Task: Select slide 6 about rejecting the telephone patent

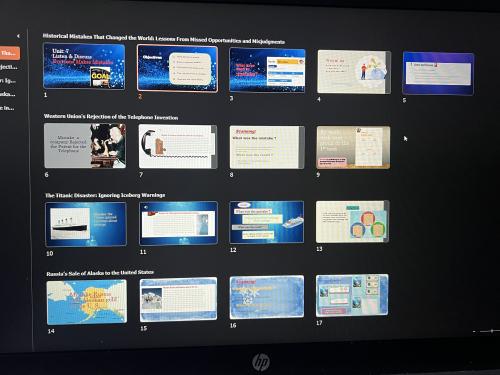Action: pos(85,145)
